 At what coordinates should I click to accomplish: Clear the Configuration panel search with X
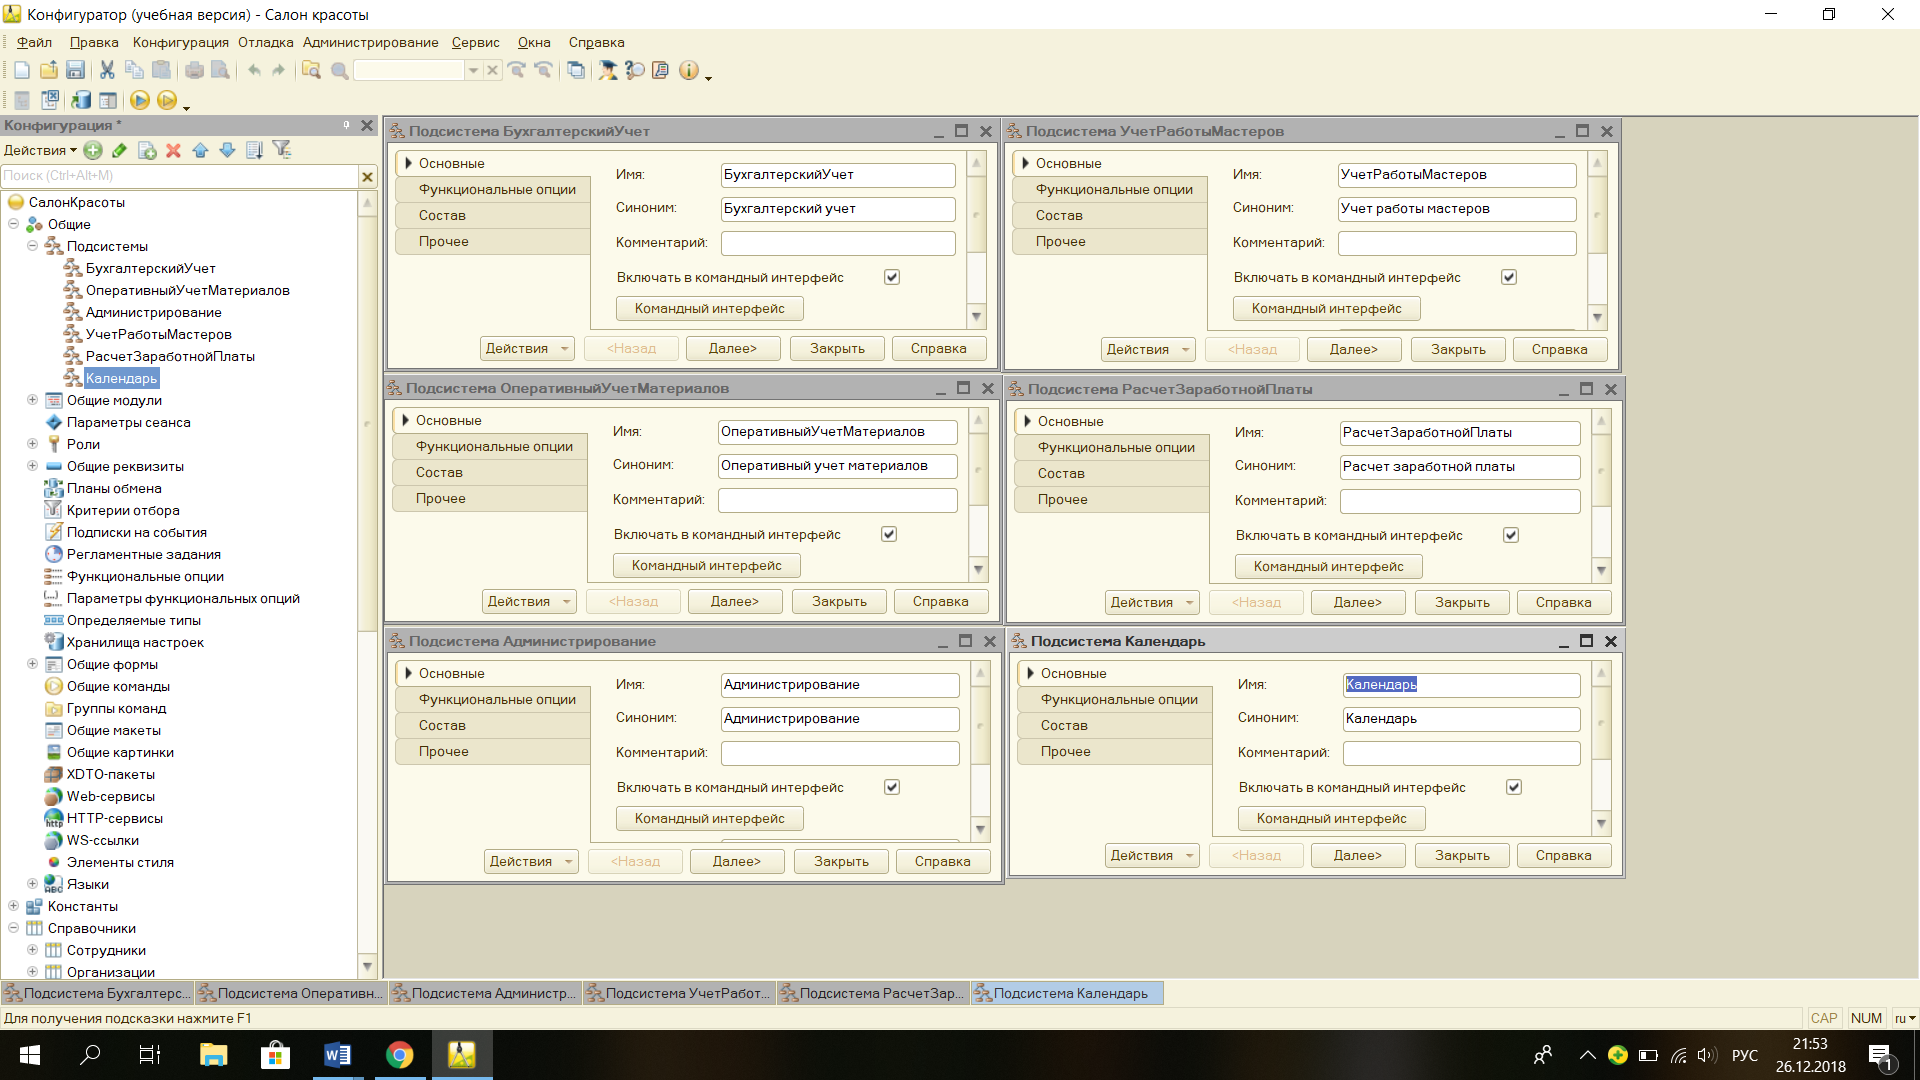pos(367,177)
